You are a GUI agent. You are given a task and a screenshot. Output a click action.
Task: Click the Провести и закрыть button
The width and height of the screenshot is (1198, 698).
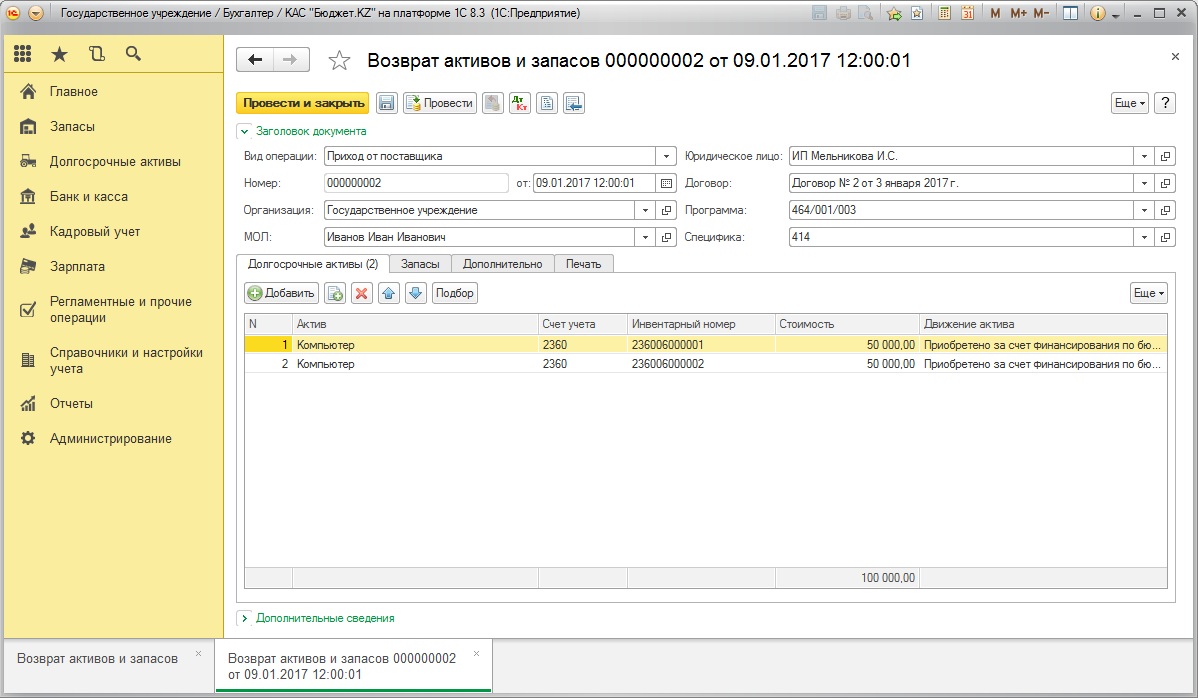(x=303, y=103)
